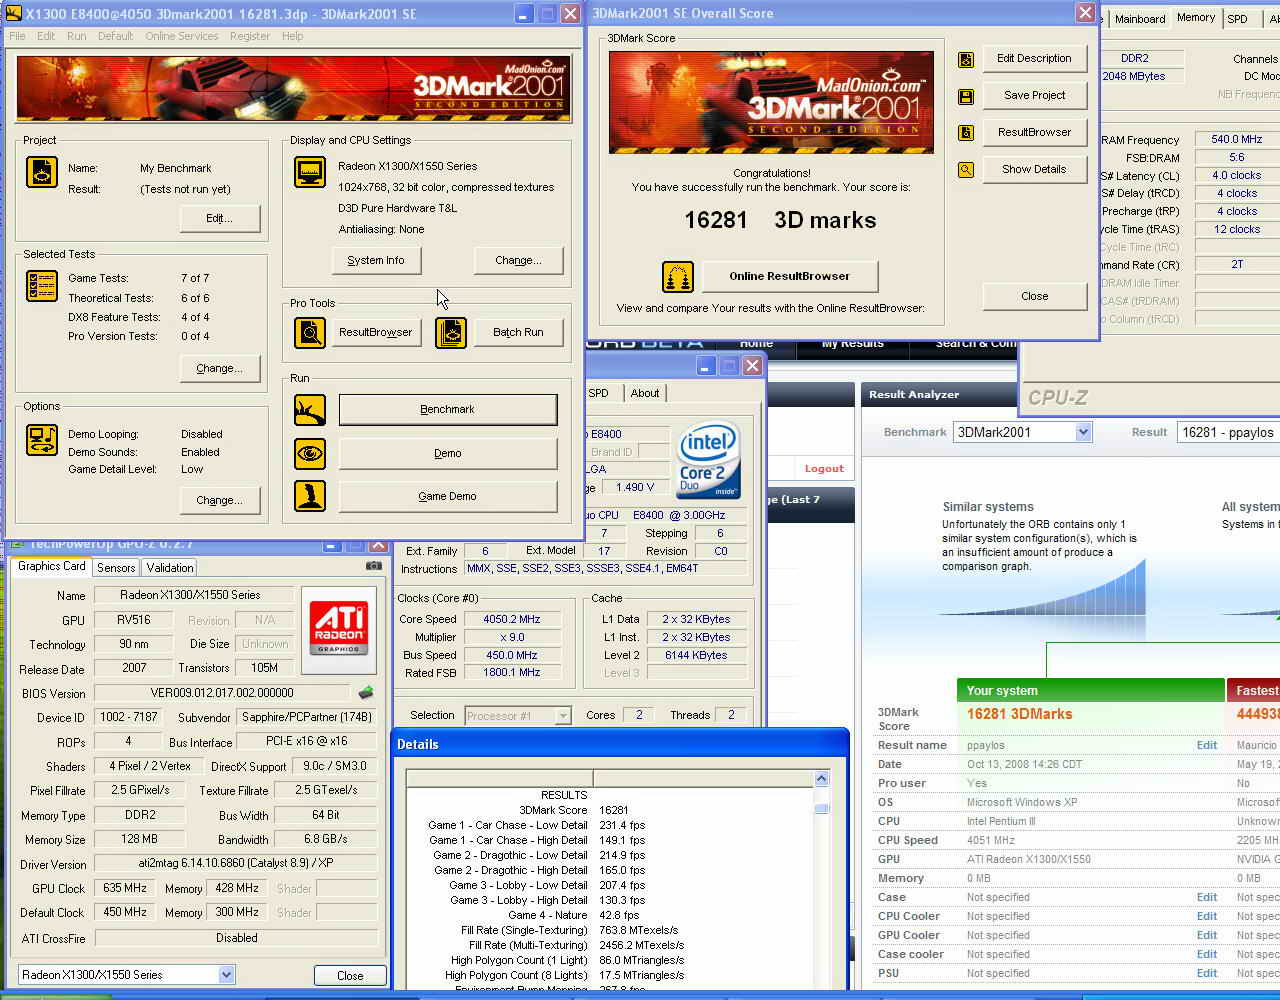This screenshot has width=1280, height=1000.
Task: Click the System Info button
Action: 376,260
